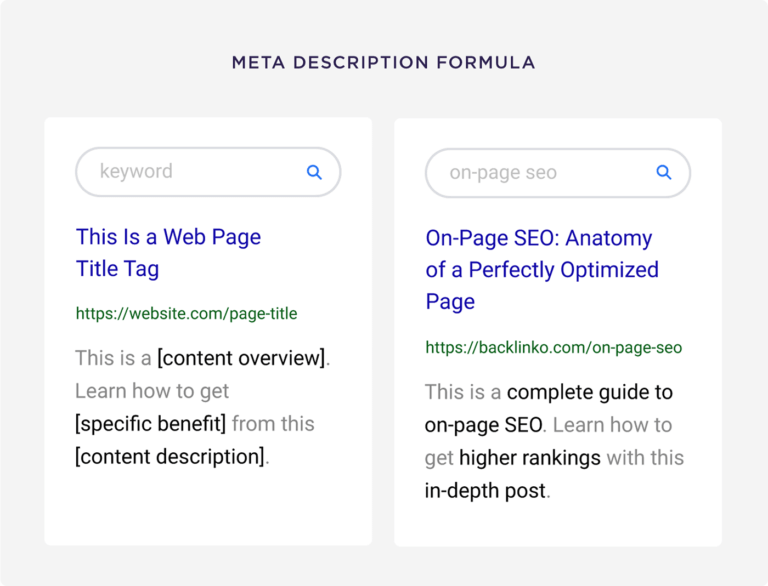Focus the search field containing 'on-page seo'
768x586 pixels.
tap(540, 172)
